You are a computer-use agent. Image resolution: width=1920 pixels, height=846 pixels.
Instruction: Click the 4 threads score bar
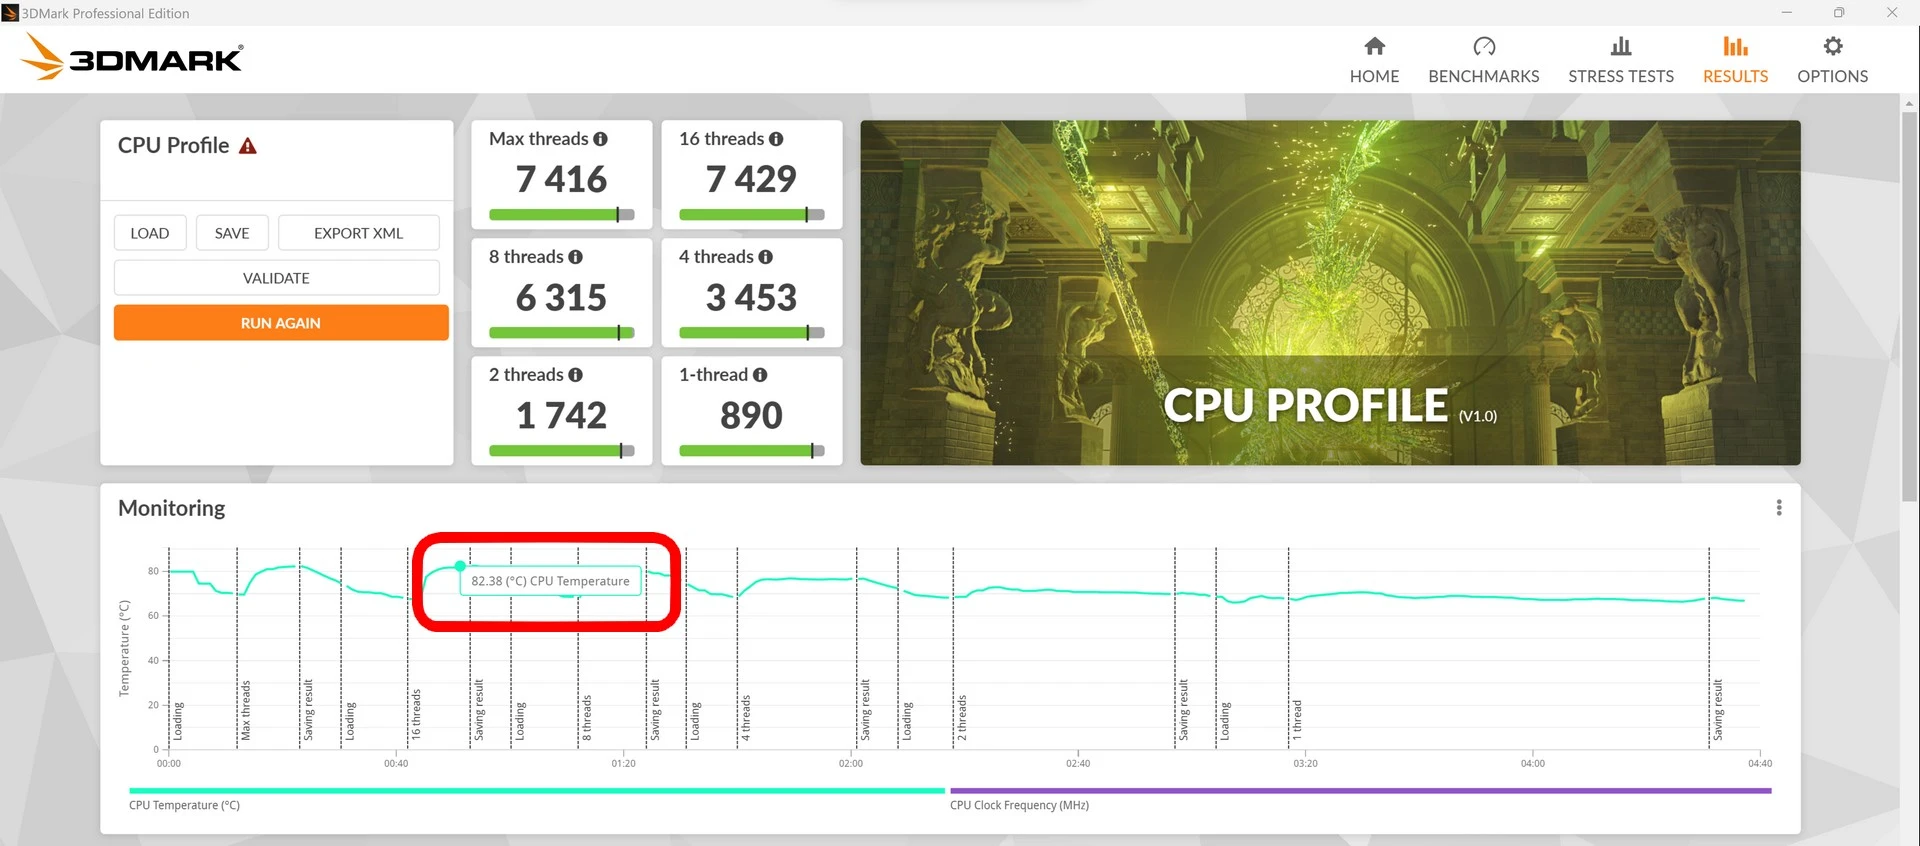751,333
